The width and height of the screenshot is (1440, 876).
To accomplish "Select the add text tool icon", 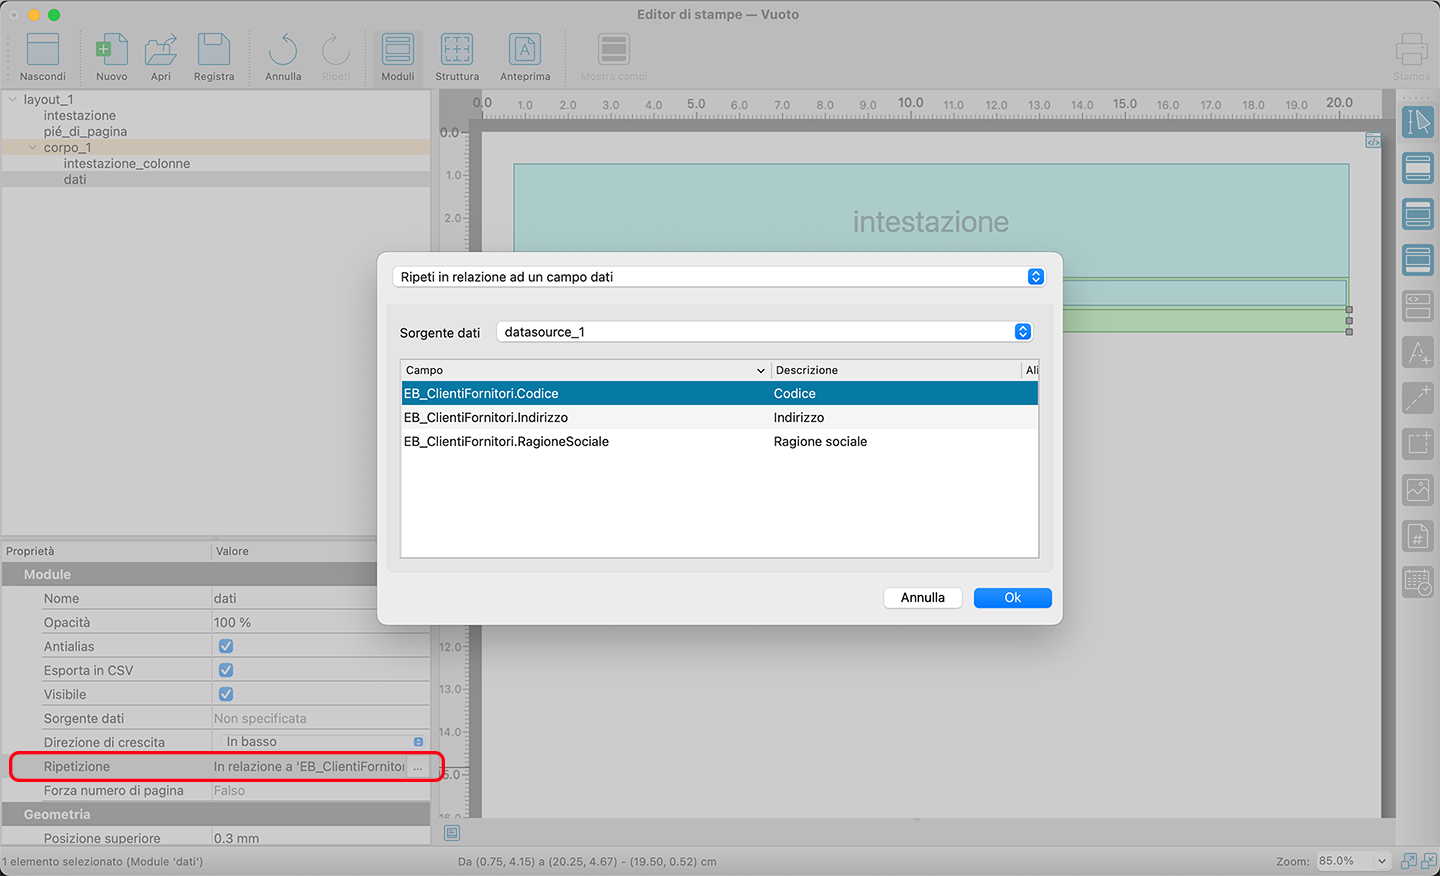I will pos(1418,352).
